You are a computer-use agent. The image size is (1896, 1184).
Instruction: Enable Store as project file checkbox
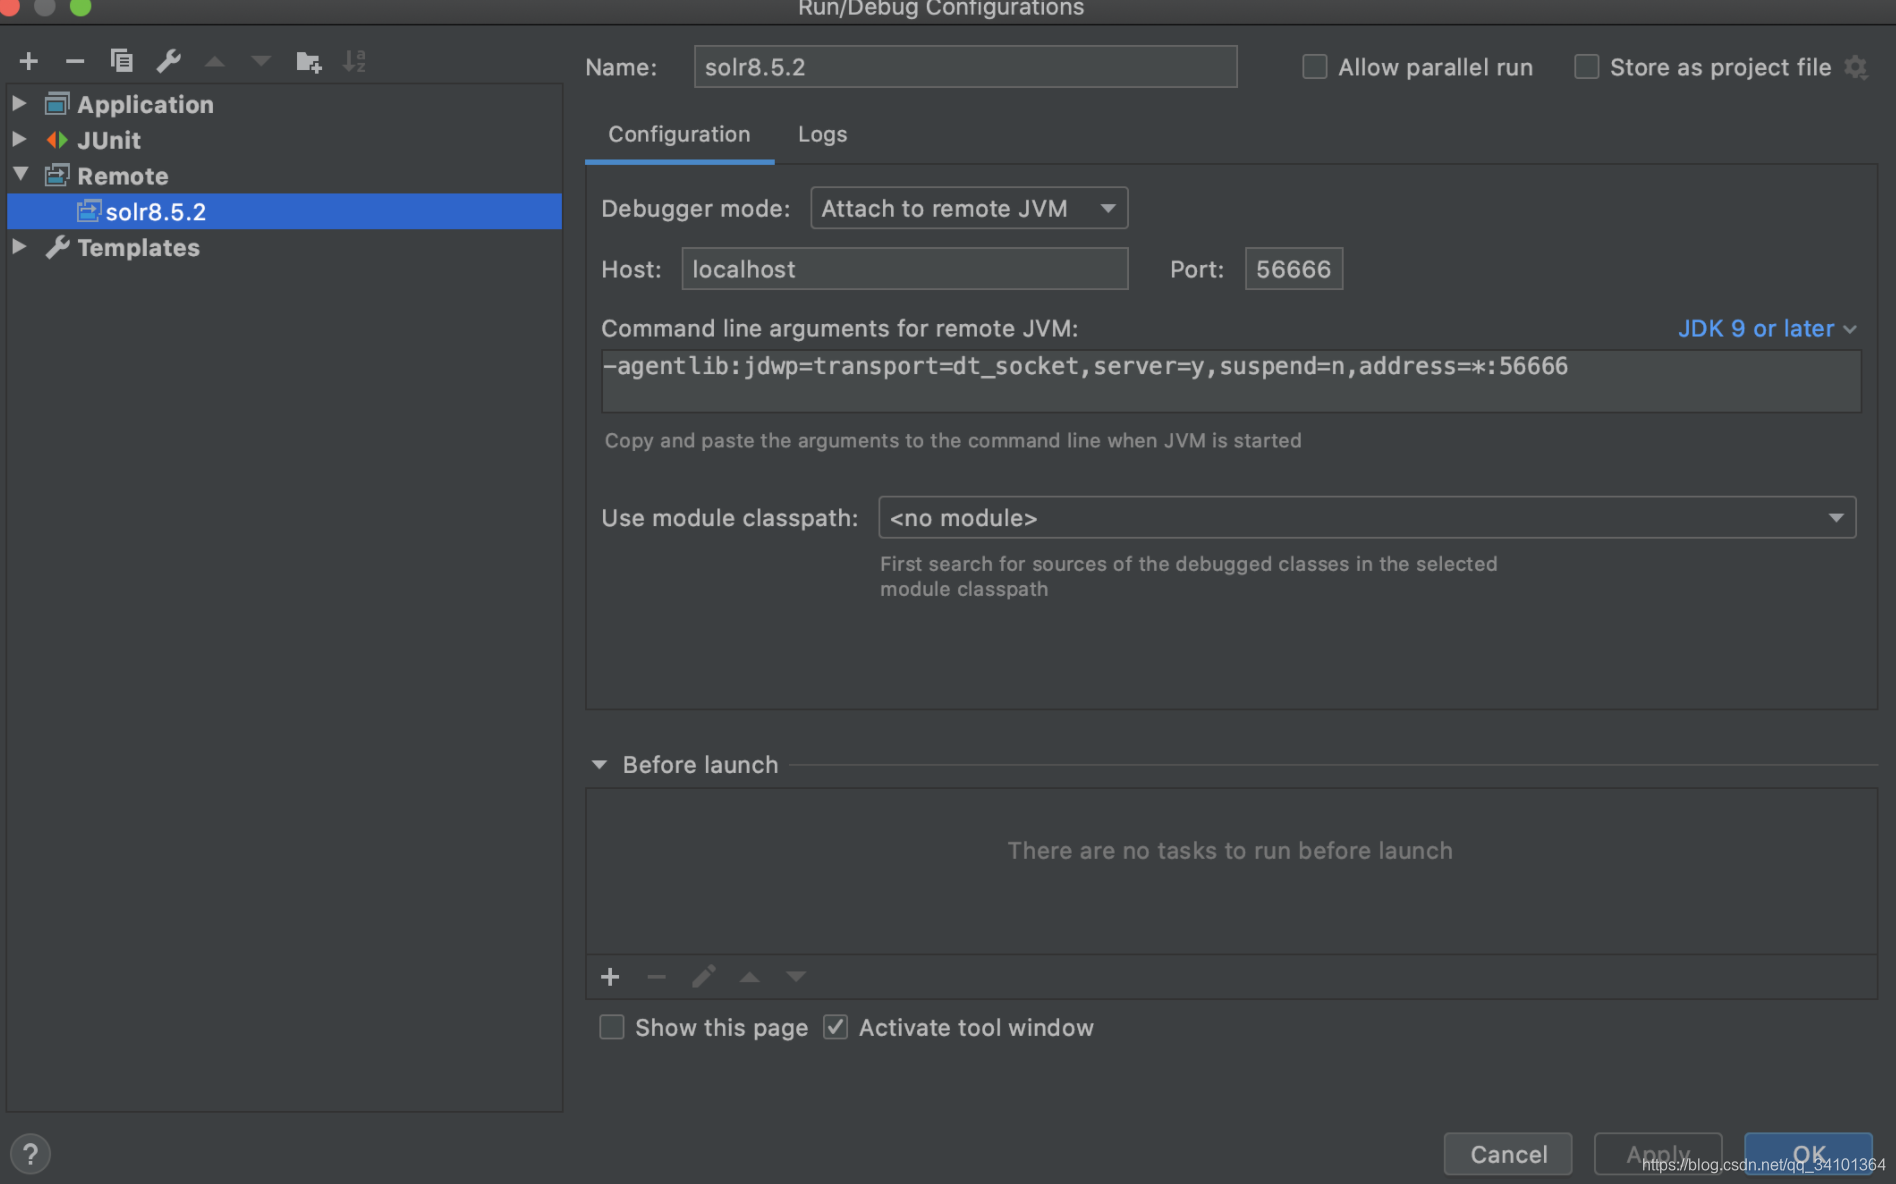pos(1586,67)
